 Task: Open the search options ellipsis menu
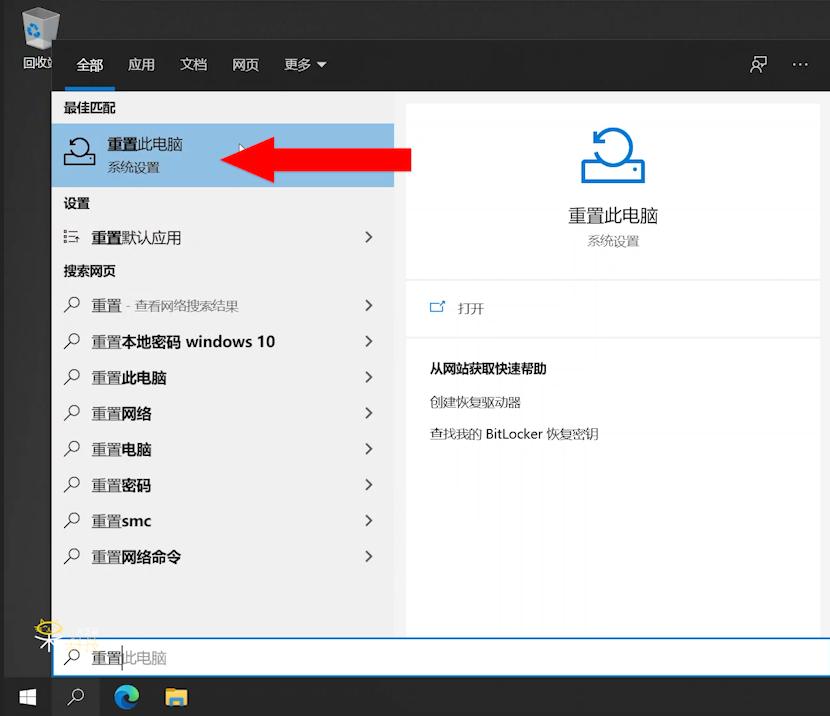pyautogui.click(x=800, y=64)
